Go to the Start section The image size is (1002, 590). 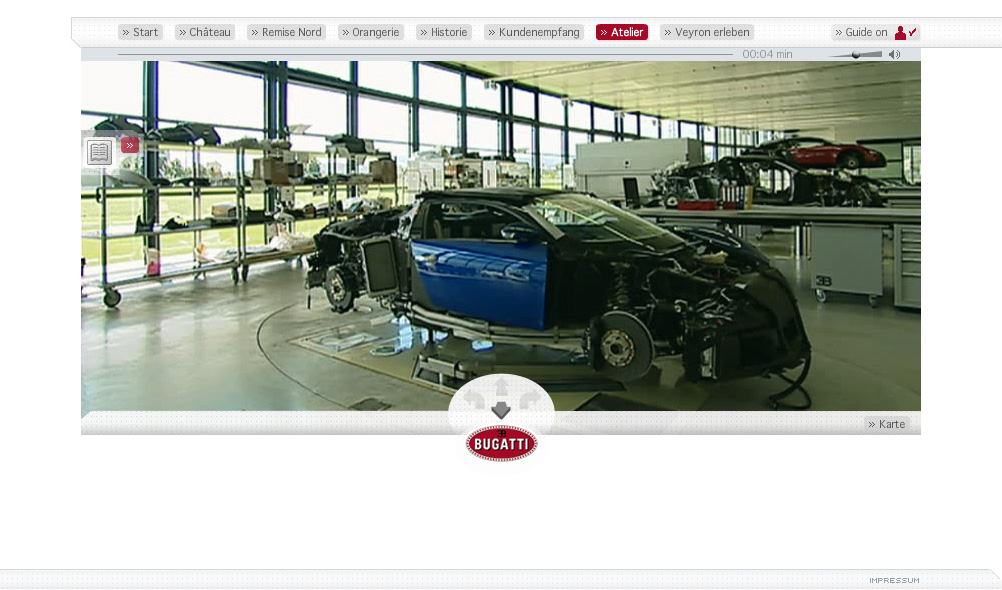140,32
